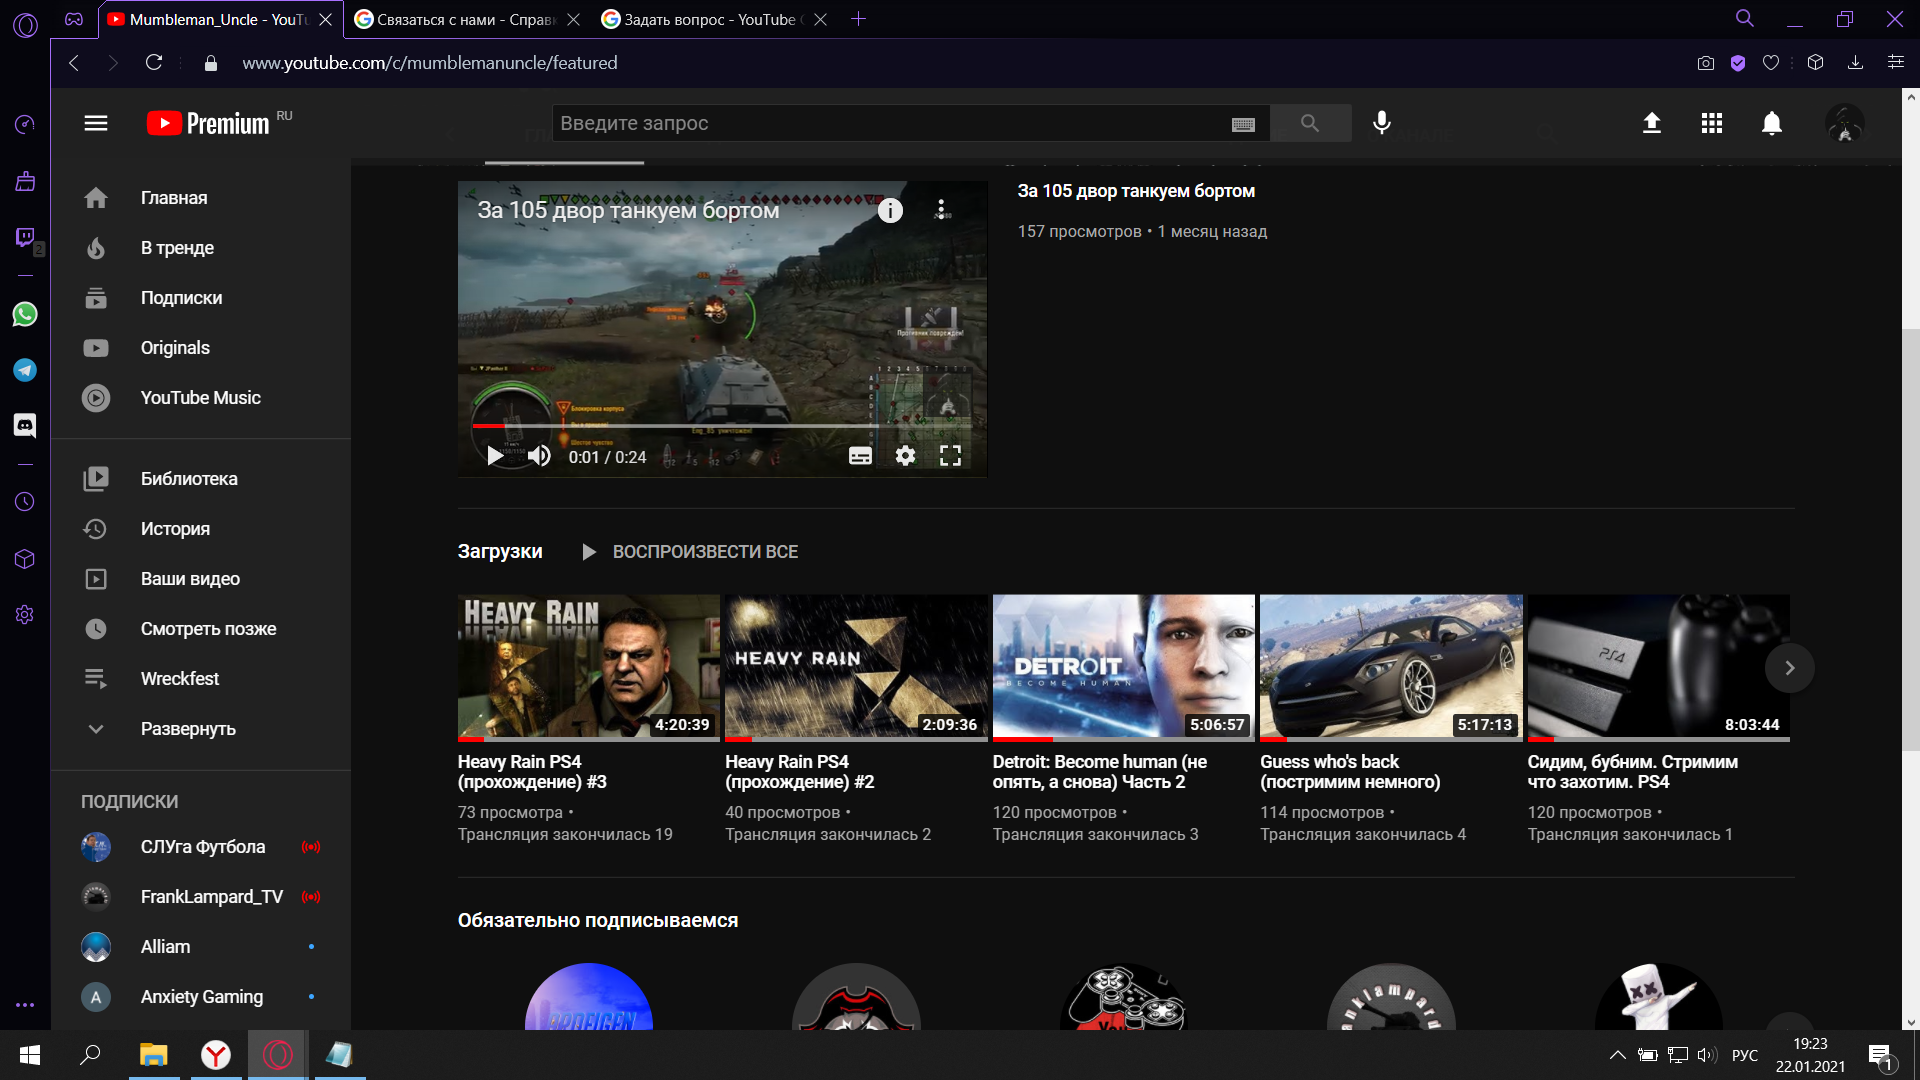The height and width of the screenshot is (1080, 1920).
Task: Open three-dot menu on featured video
Action: pyautogui.click(x=941, y=209)
